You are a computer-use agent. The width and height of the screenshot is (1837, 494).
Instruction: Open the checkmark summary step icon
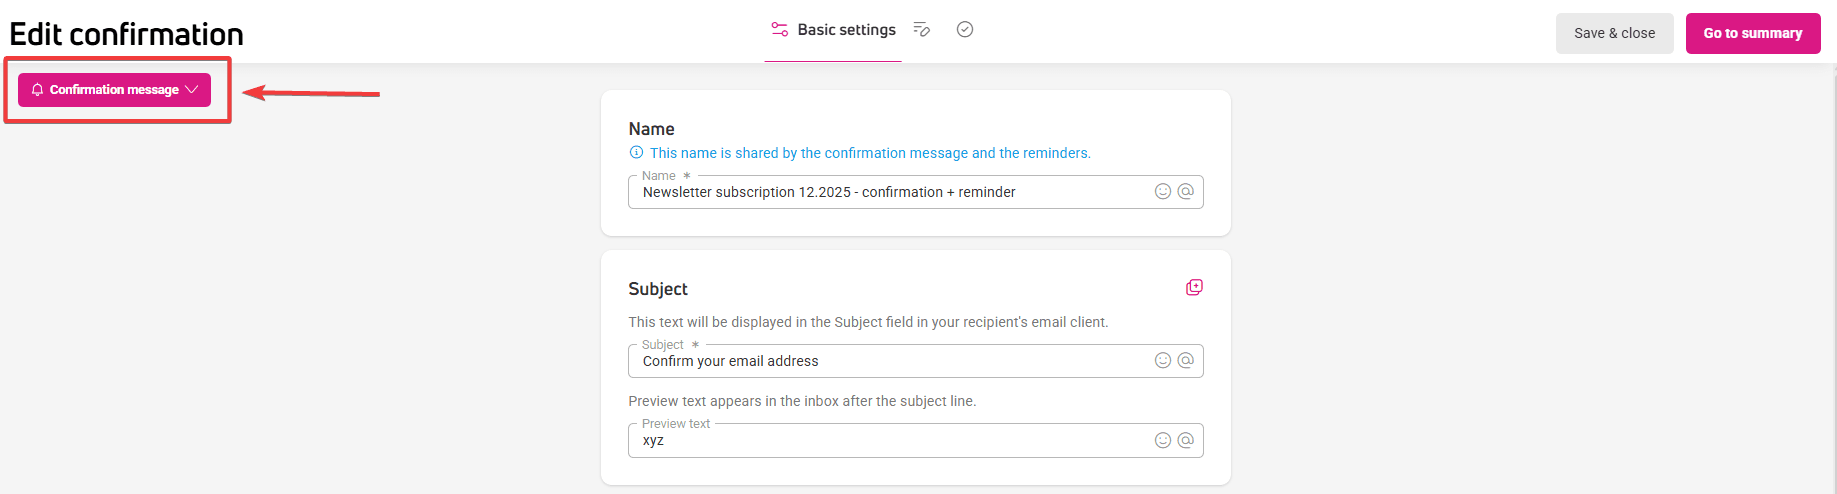pos(965,30)
